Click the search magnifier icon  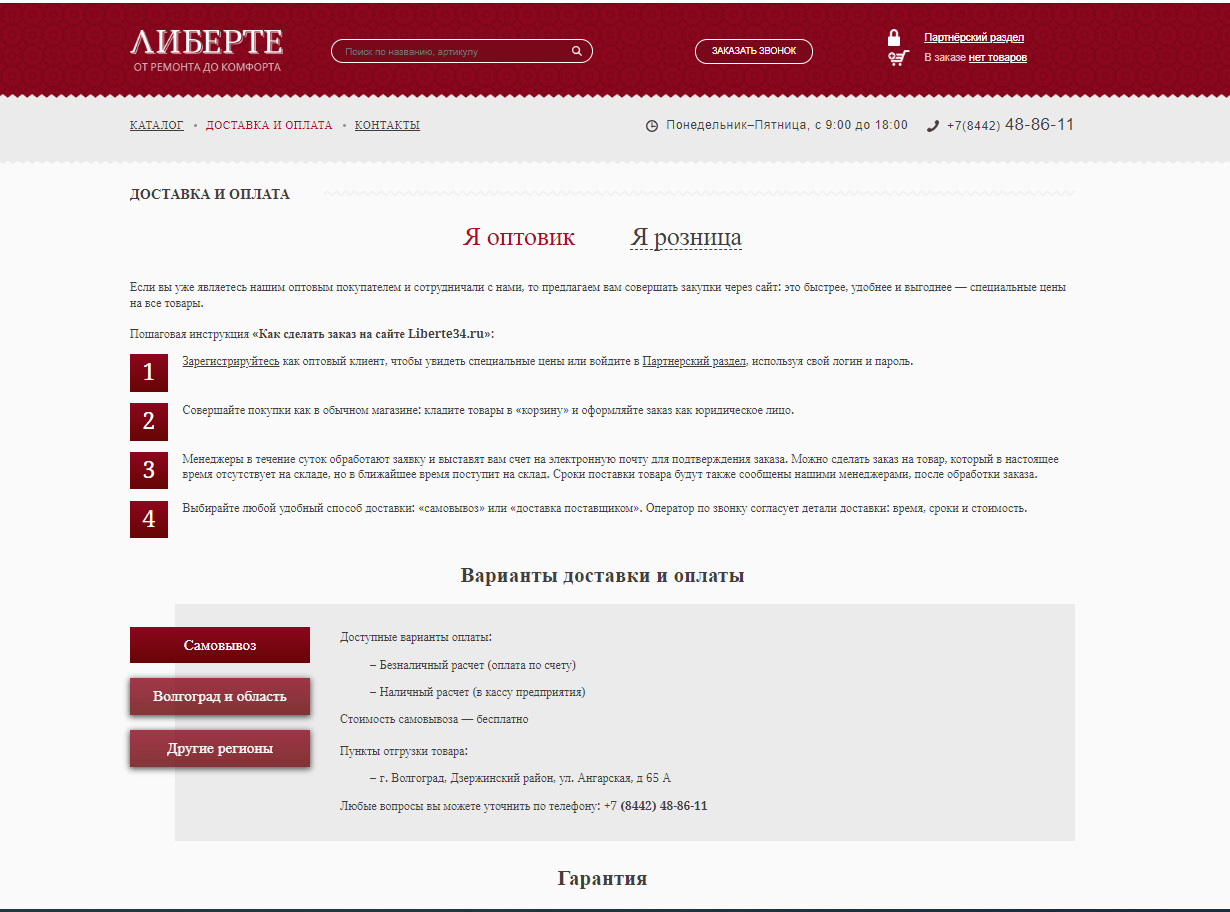tap(577, 51)
